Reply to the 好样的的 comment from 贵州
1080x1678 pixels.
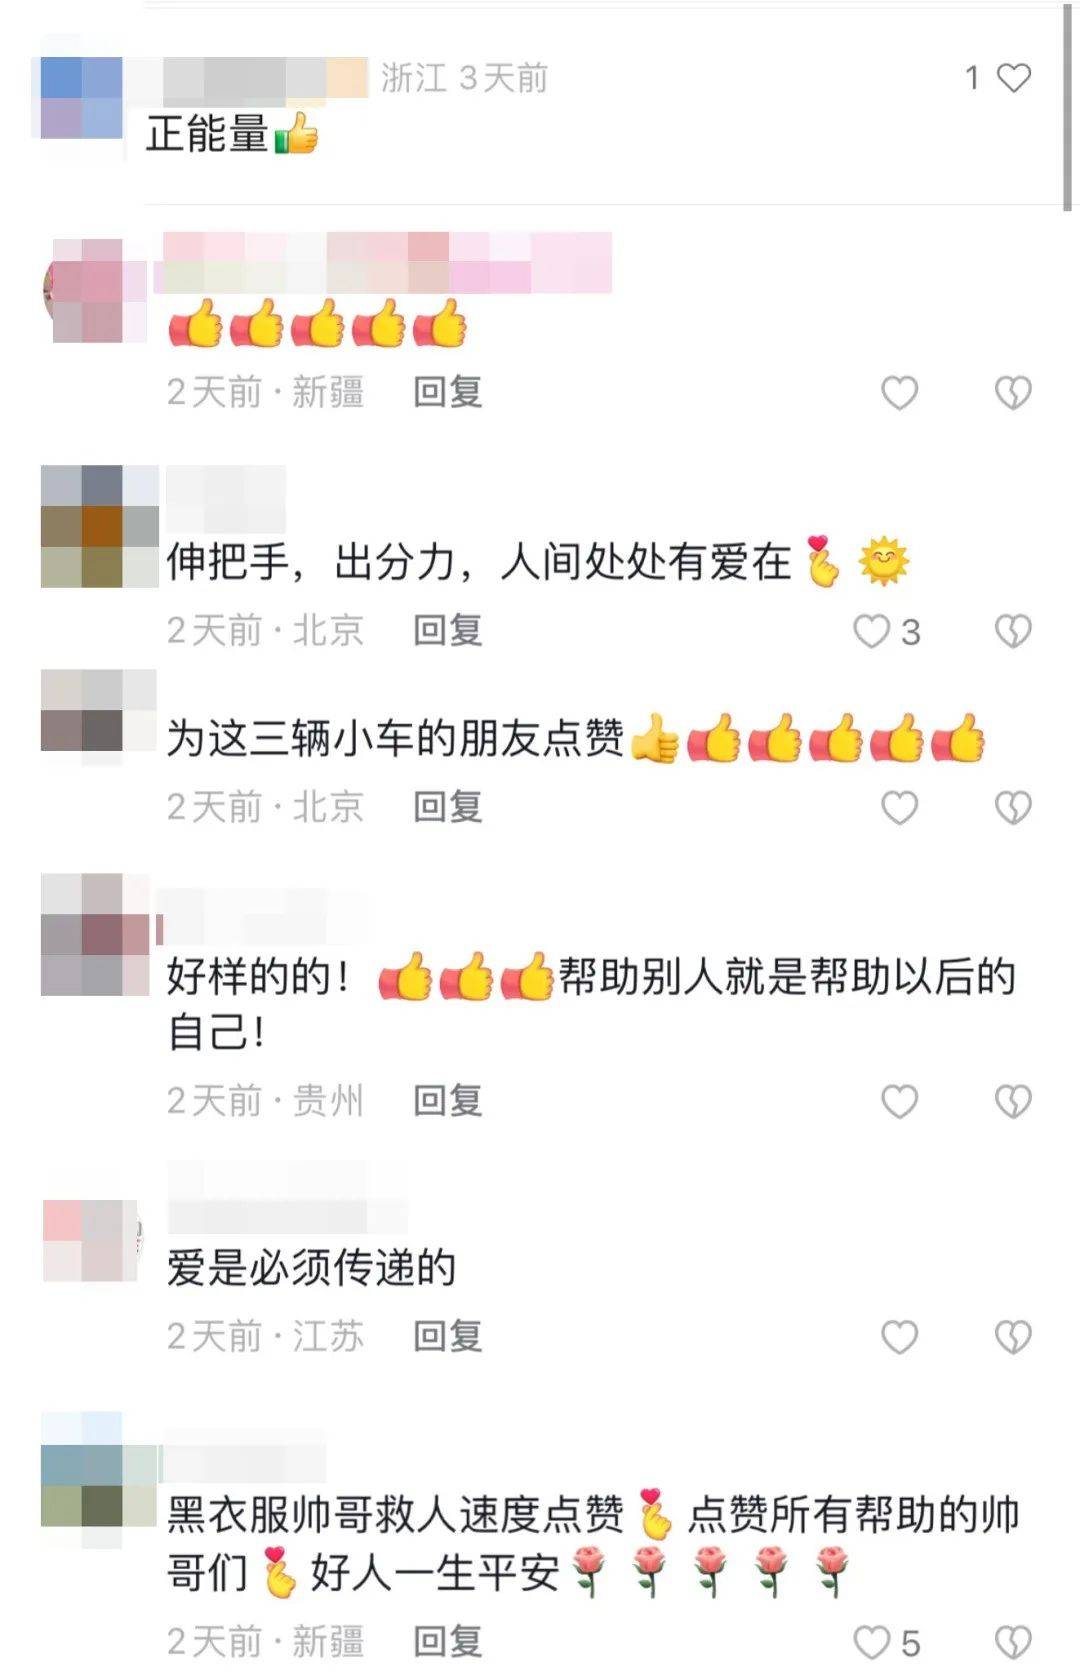click(448, 1100)
